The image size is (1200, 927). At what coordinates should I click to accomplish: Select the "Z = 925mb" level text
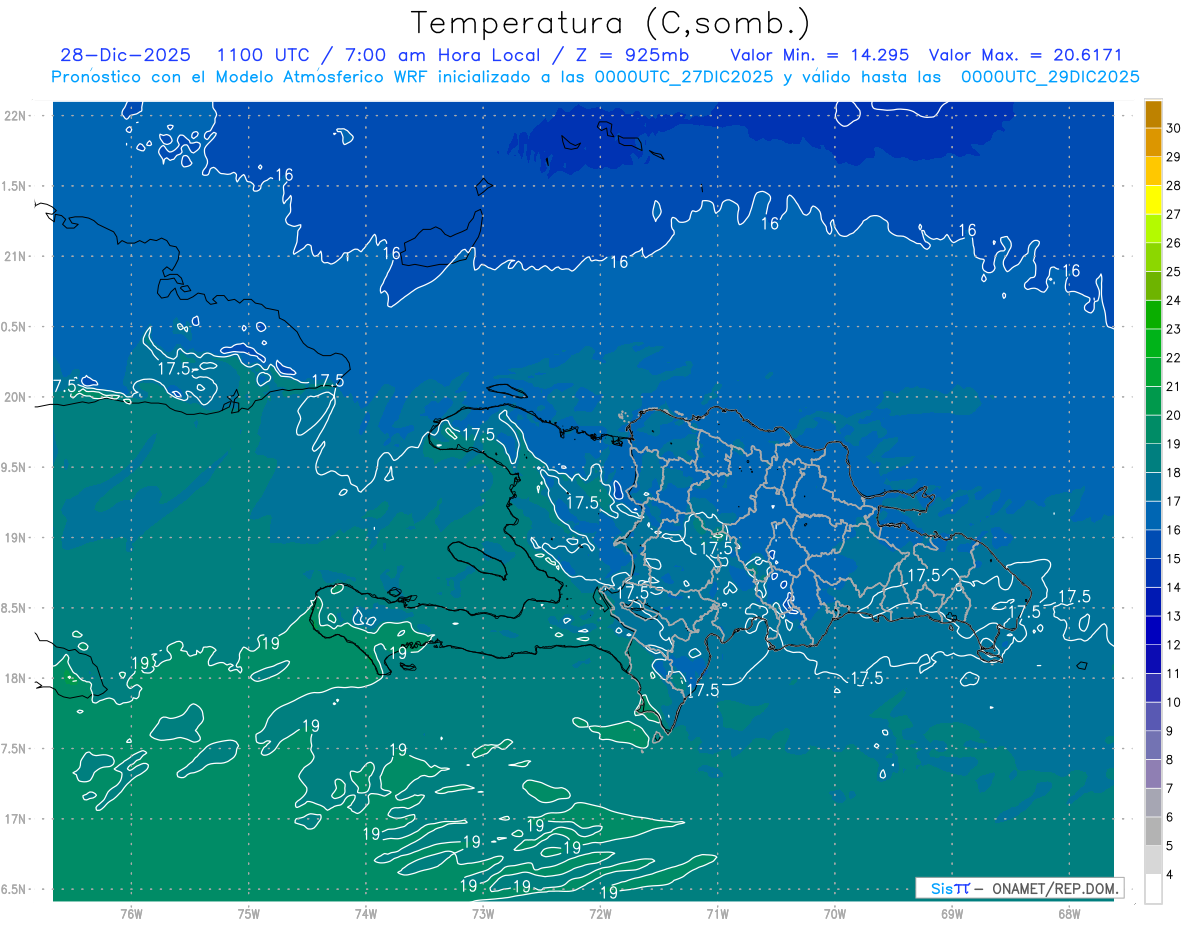tap(634, 55)
